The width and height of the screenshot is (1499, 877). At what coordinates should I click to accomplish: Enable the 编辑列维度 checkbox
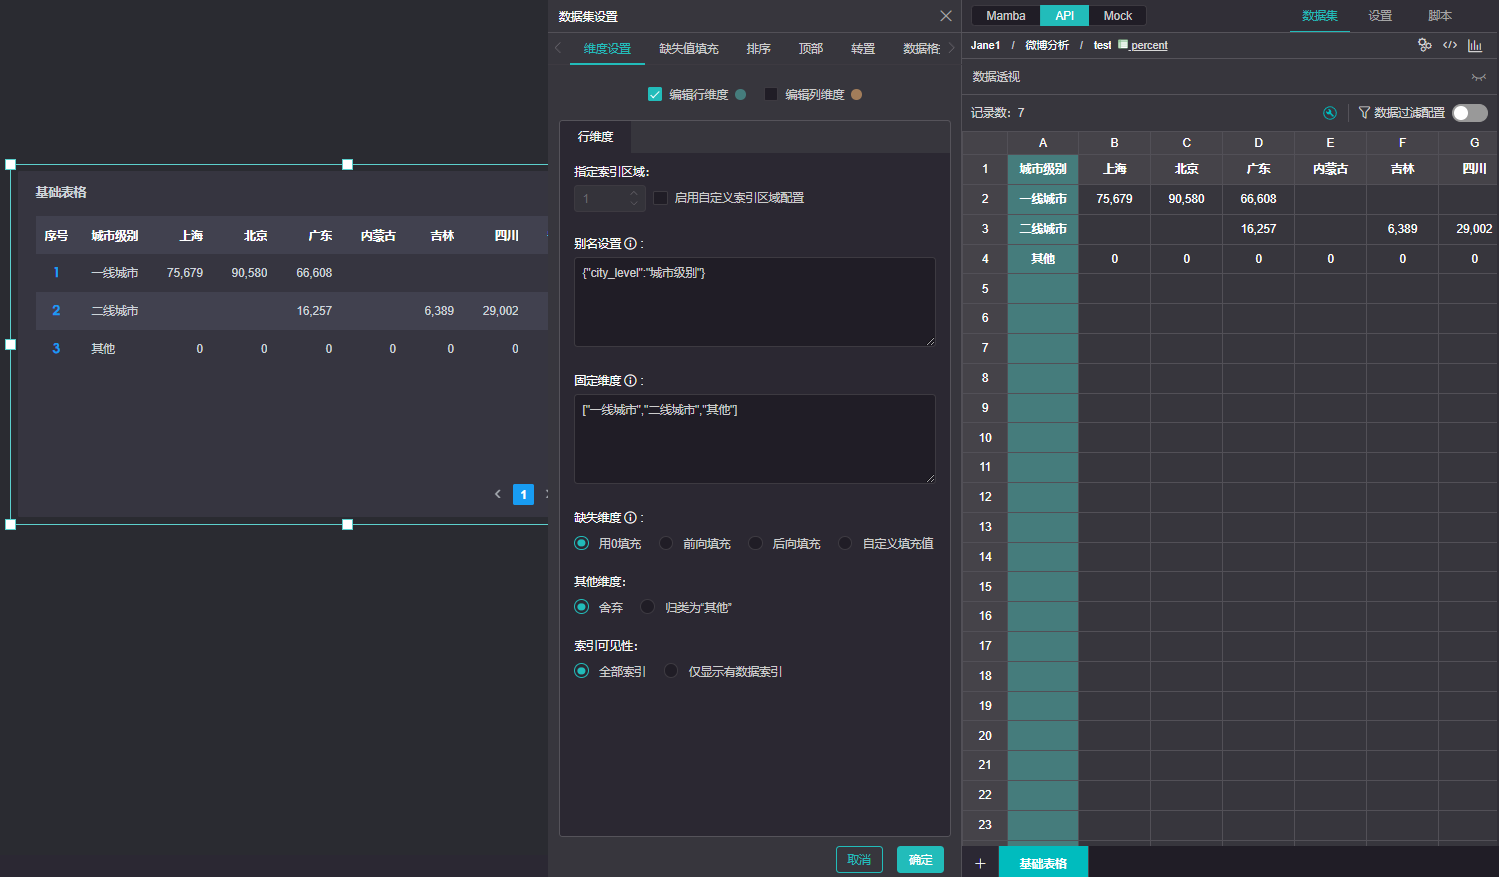pos(771,94)
